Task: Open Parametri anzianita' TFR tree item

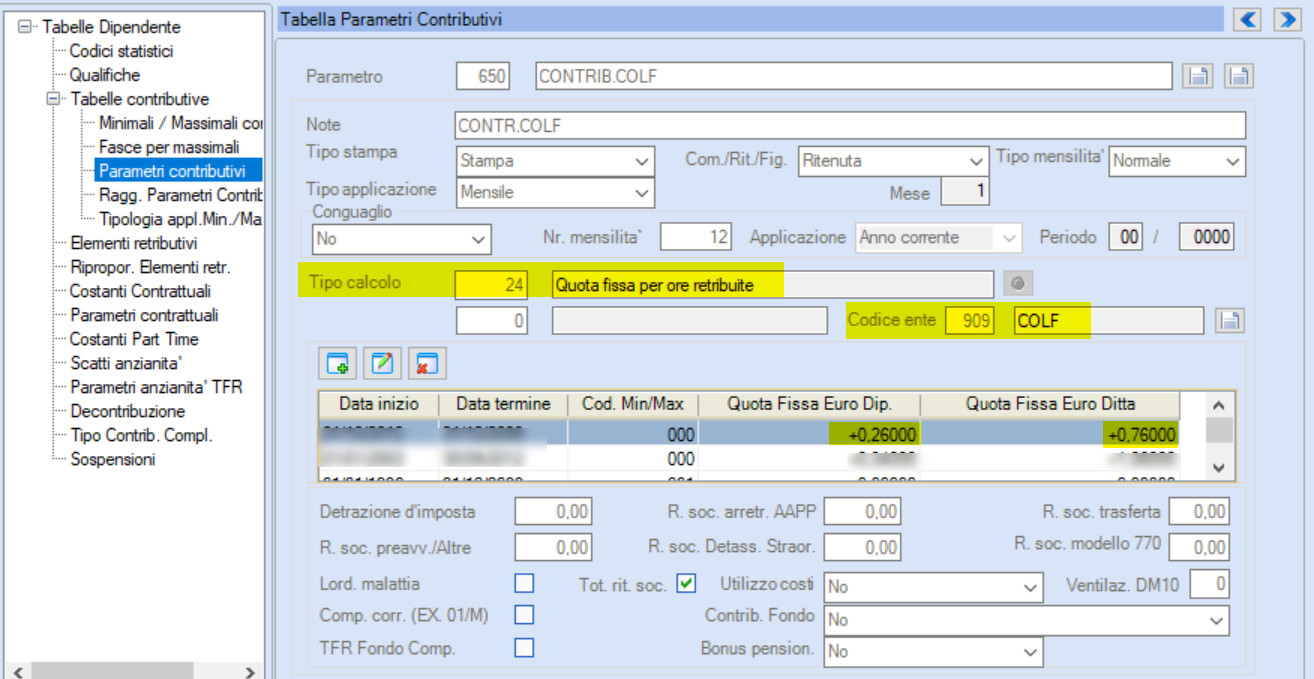Action: coord(156,387)
